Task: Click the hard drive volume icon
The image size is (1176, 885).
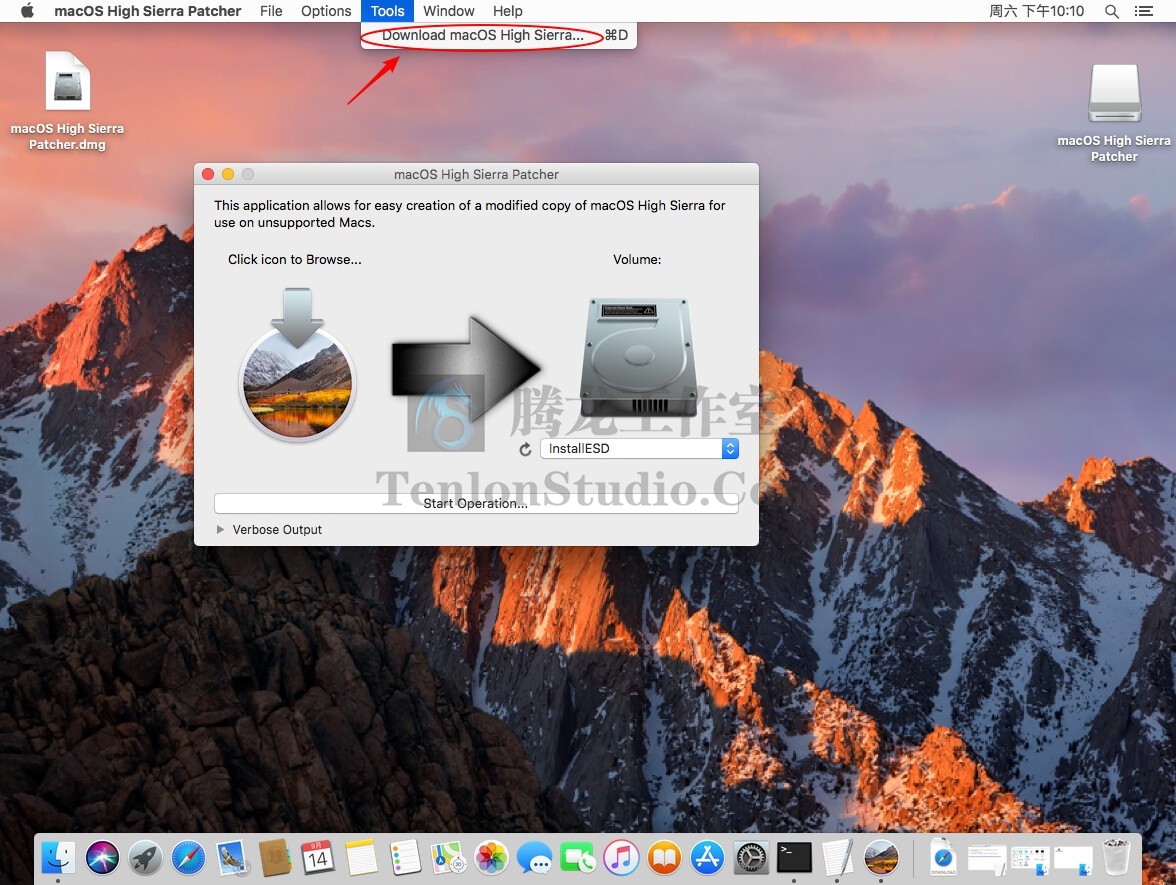Action: (x=639, y=357)
